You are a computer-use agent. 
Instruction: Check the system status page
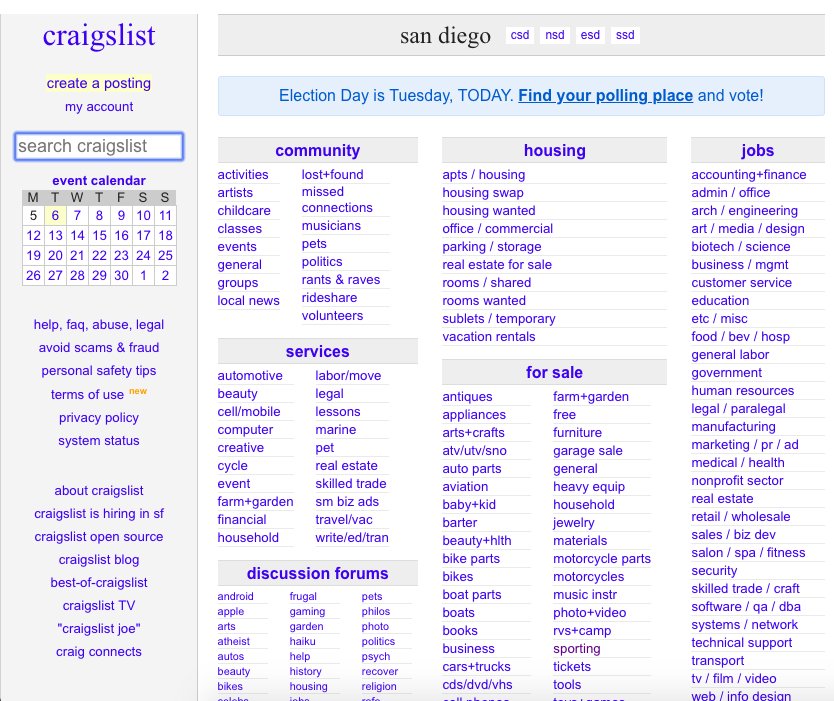click(x=99, y=440)
